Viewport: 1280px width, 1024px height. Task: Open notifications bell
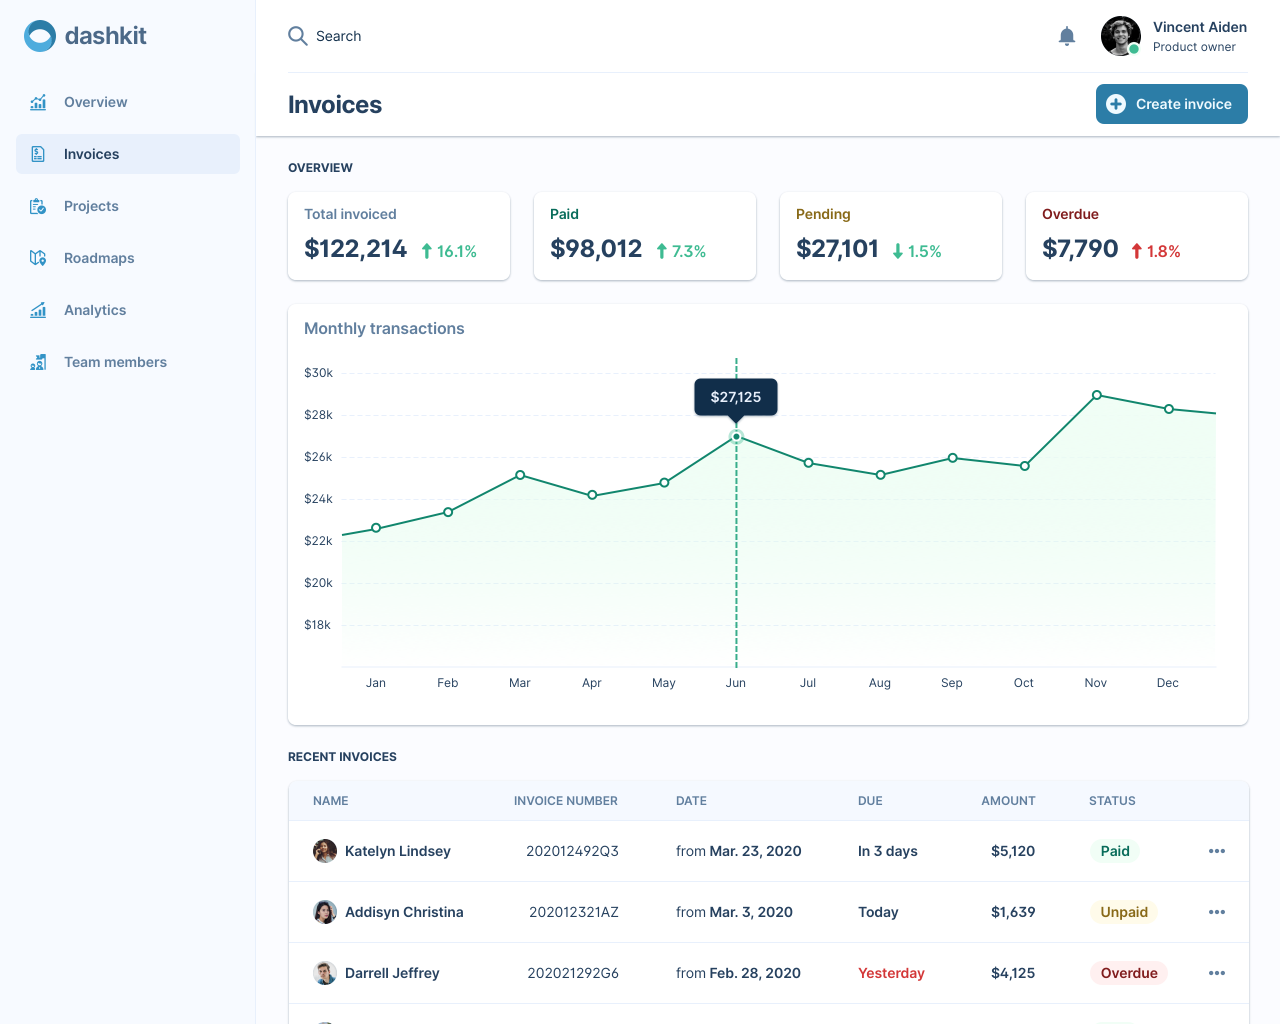pyautogui.click(x=1067, y=36)
